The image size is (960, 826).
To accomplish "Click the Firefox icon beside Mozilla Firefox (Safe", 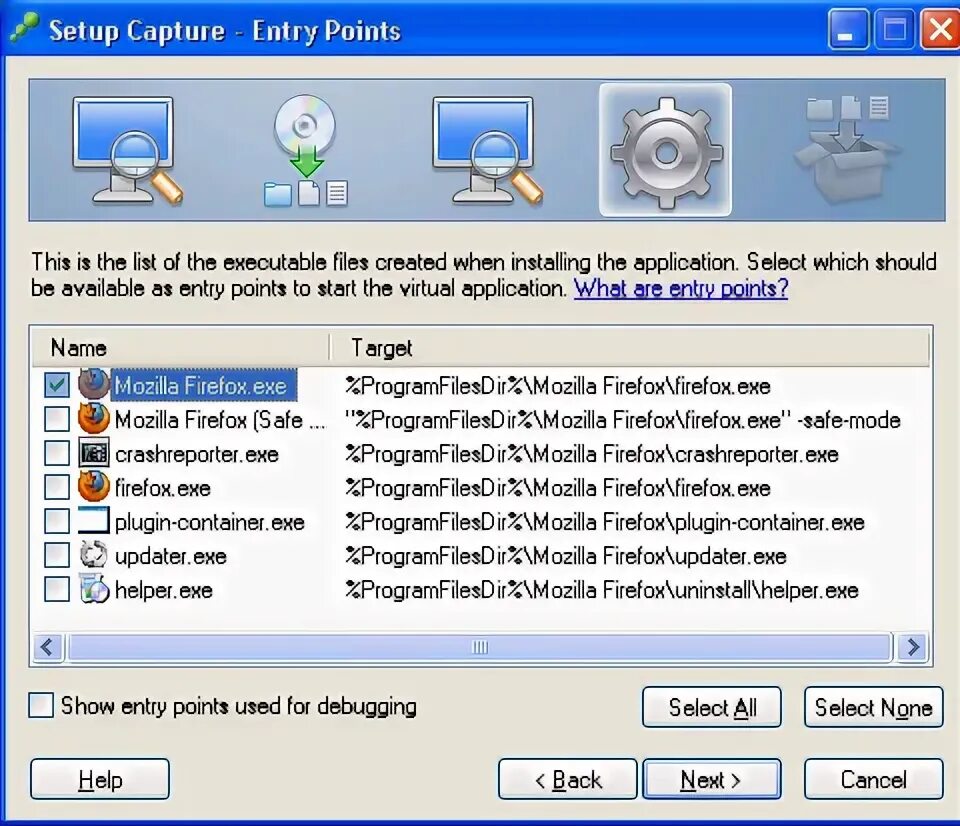I will (94, 419).
